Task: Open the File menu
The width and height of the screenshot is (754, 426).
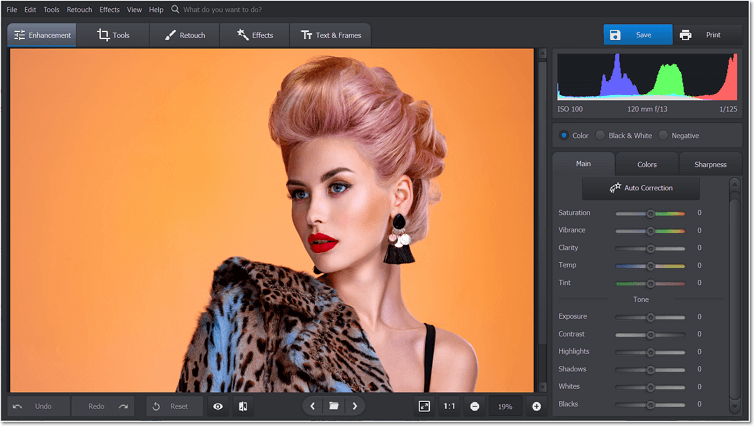Action: click(12, 10)
